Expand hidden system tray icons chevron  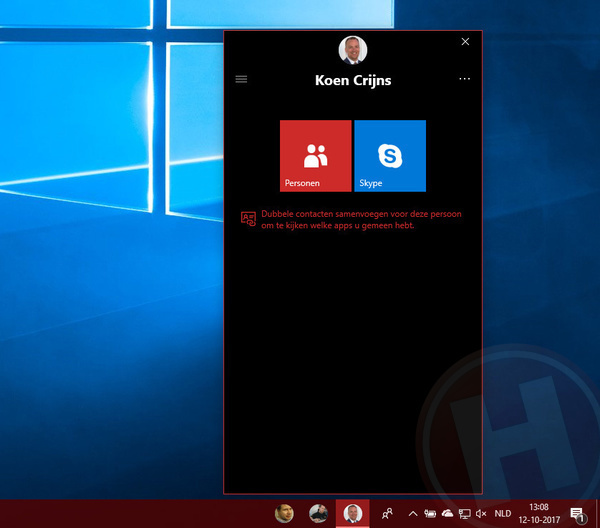[413, 514]
